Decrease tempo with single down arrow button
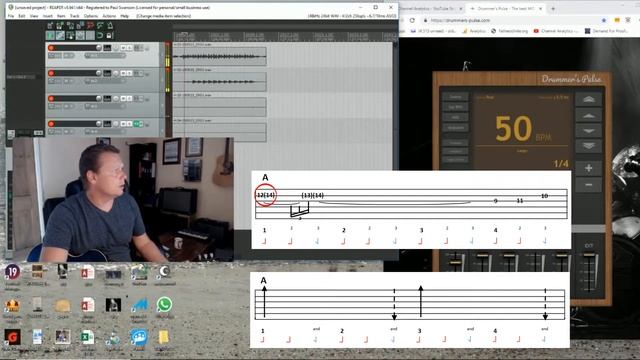Viewport: 640px width, 360px height. (588, 131)
